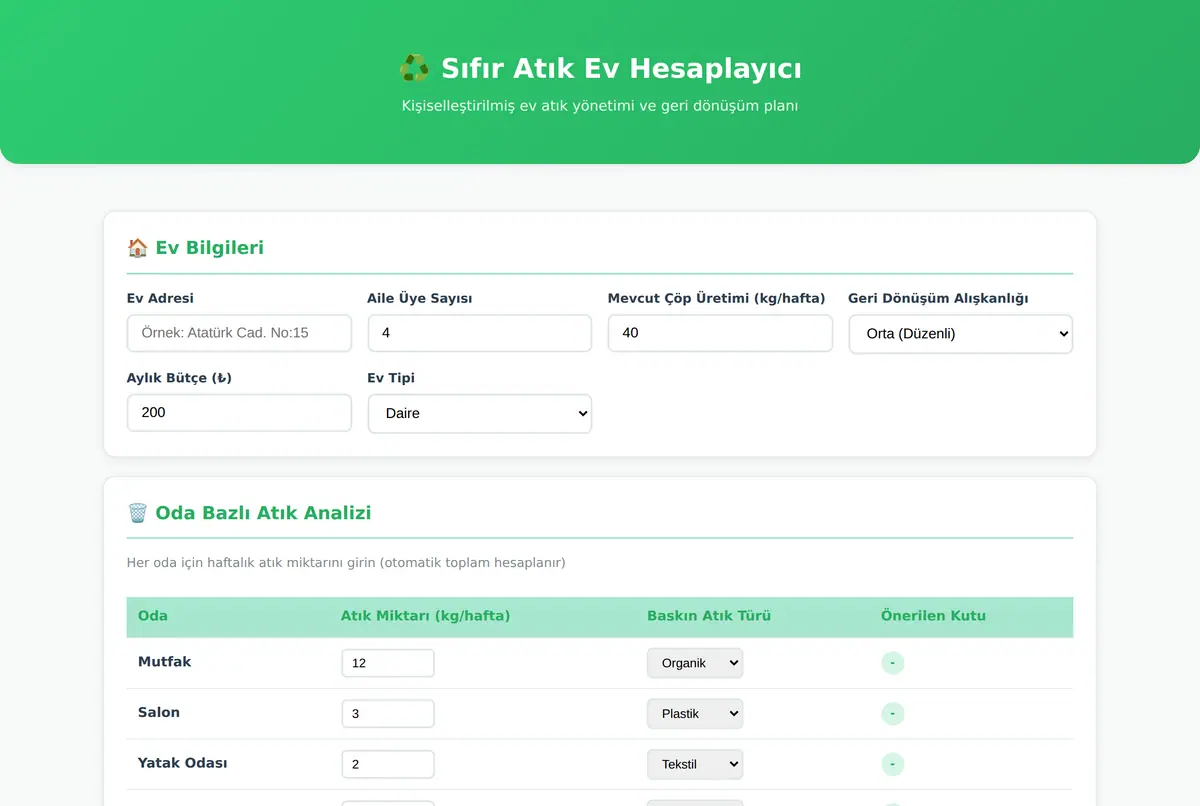Click the Aile Üye Sayısı field
The image size is (1200, 806).
click(480, 333)
